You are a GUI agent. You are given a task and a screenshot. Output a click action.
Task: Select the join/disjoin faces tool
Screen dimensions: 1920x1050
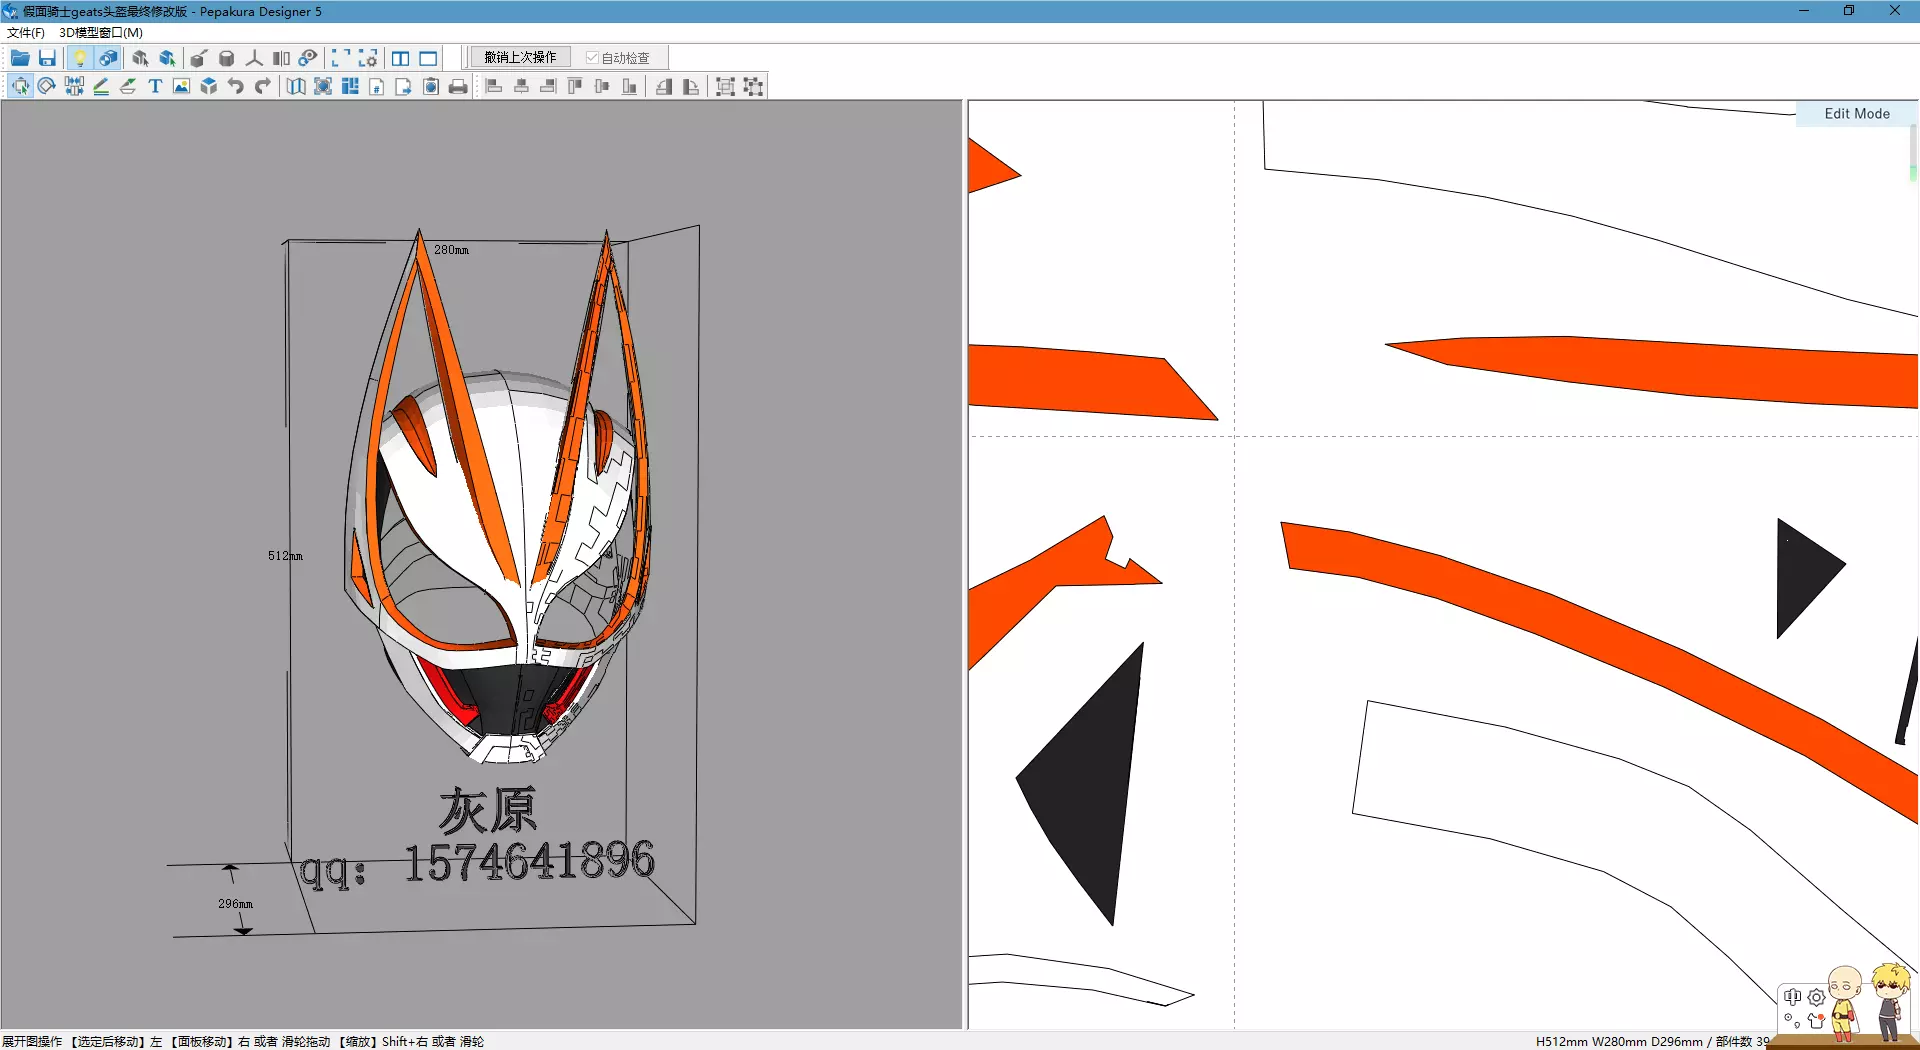(74, 86)
